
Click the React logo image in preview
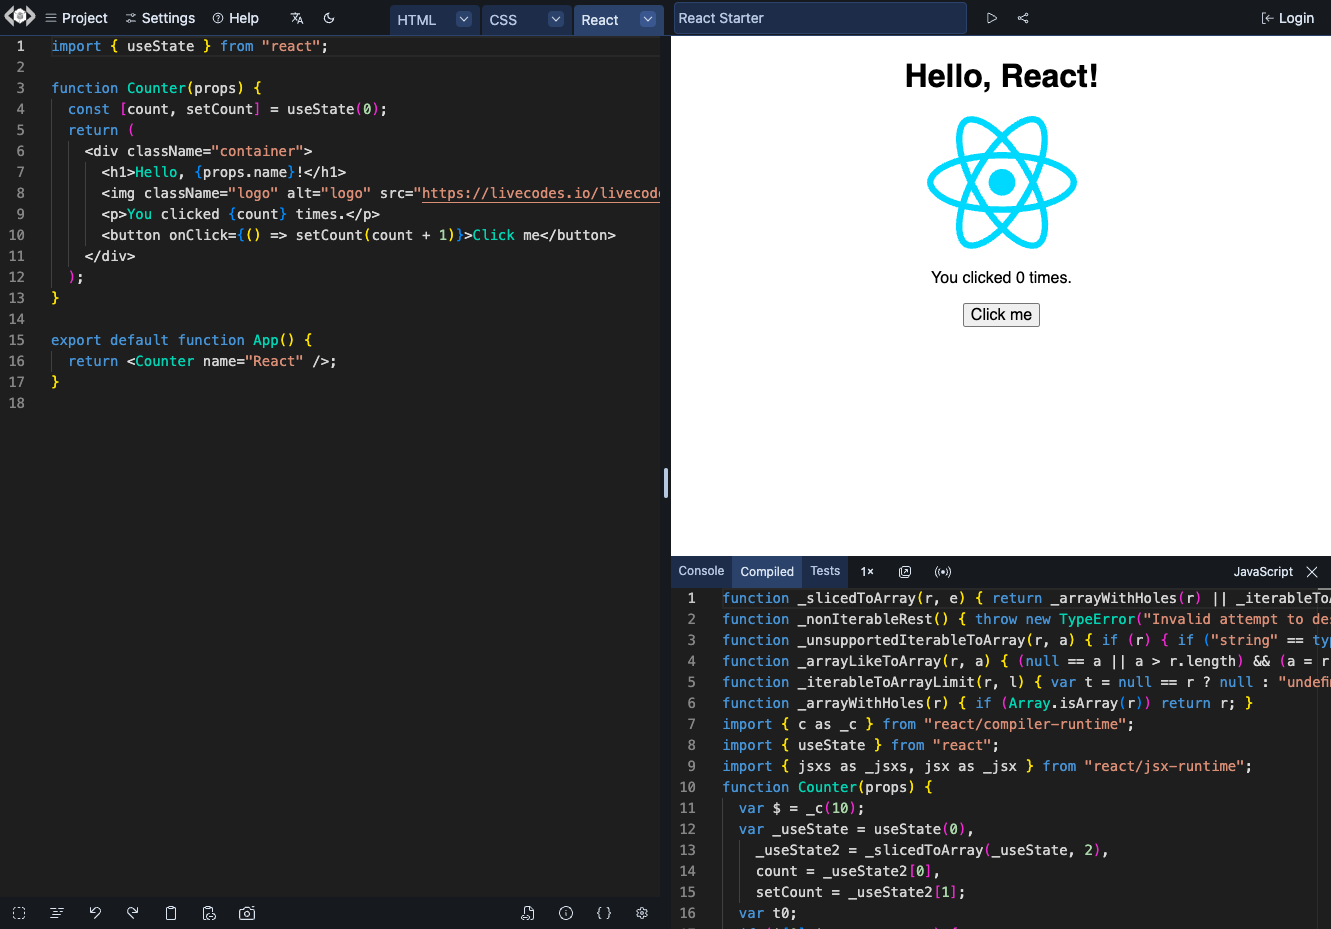coord(1001,182)
